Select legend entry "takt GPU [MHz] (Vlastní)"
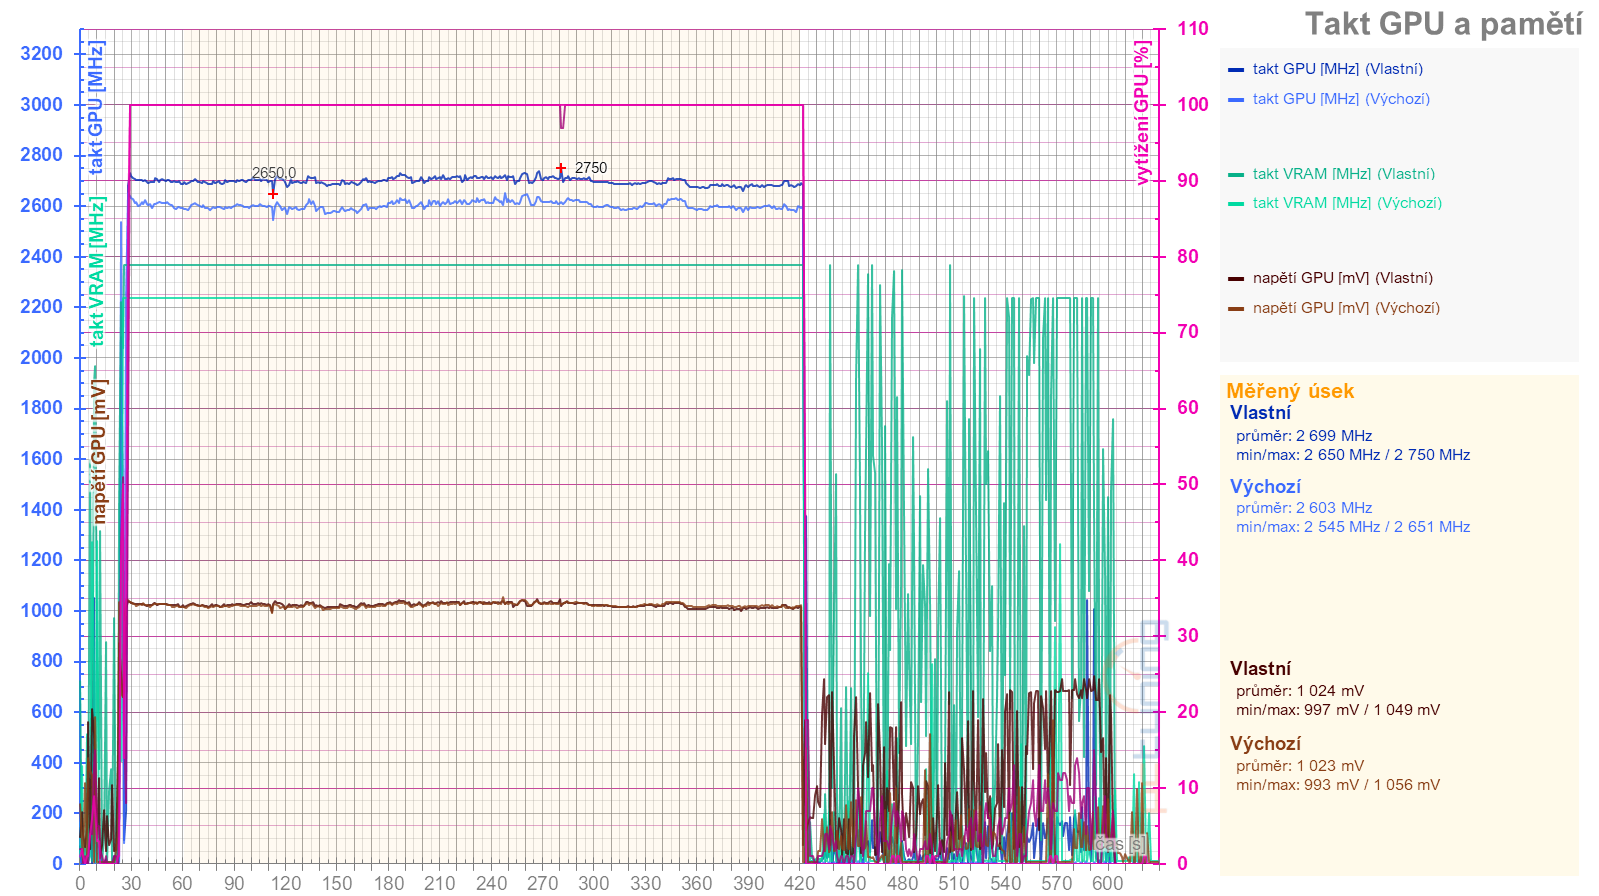This screenshot has height=896, width=1599. click(1337, 69)
